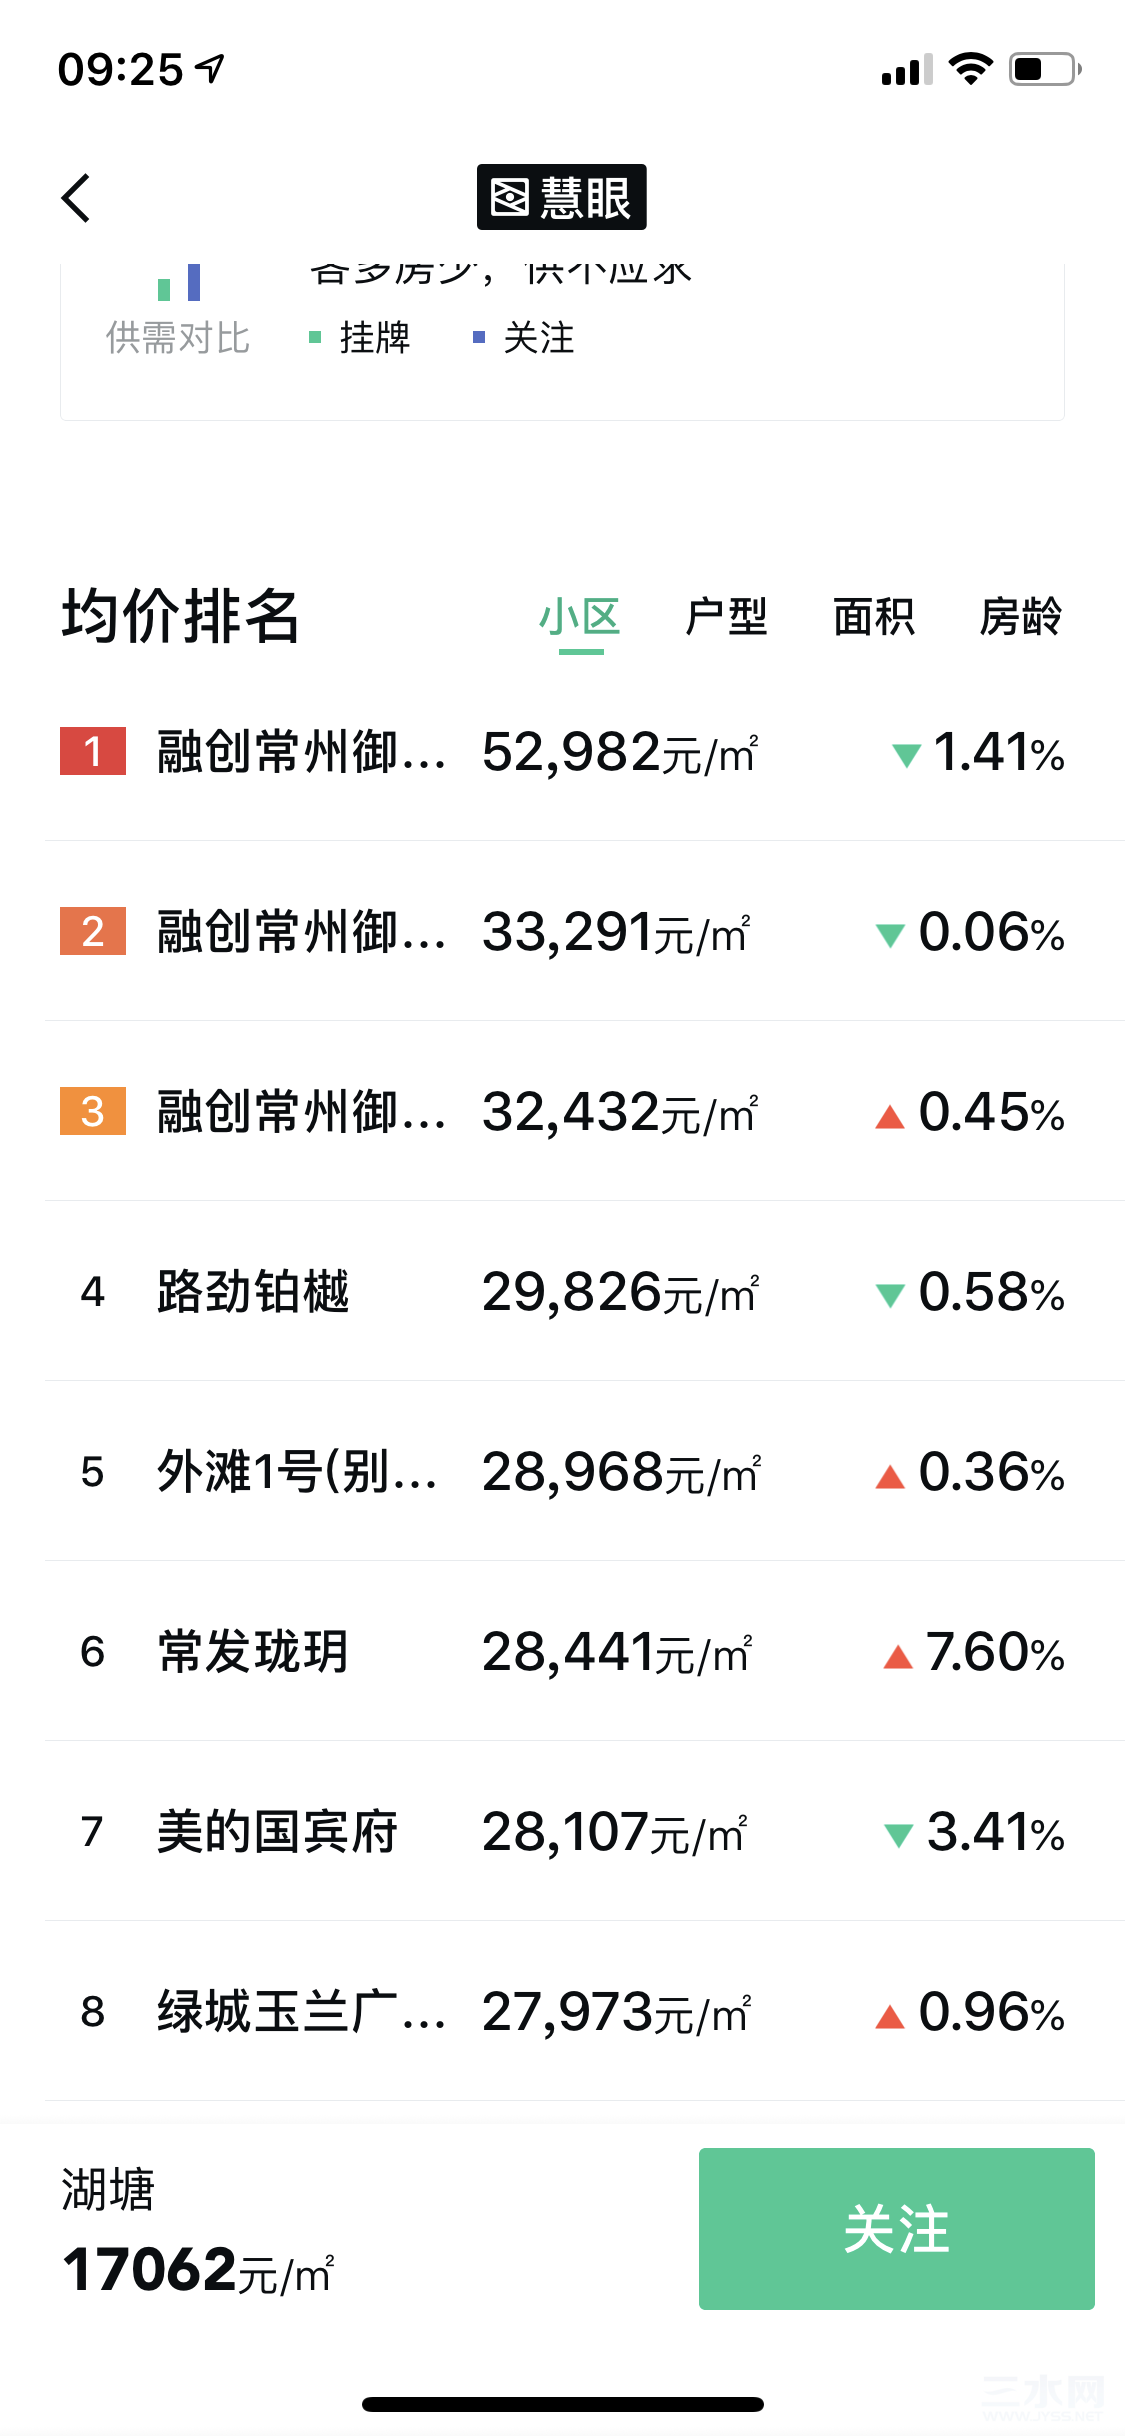Image resolution: width=1125 pixels, height=2436 pixels.
Task: Tap the rank 2 orange badge
Action: tap(93, 931)
